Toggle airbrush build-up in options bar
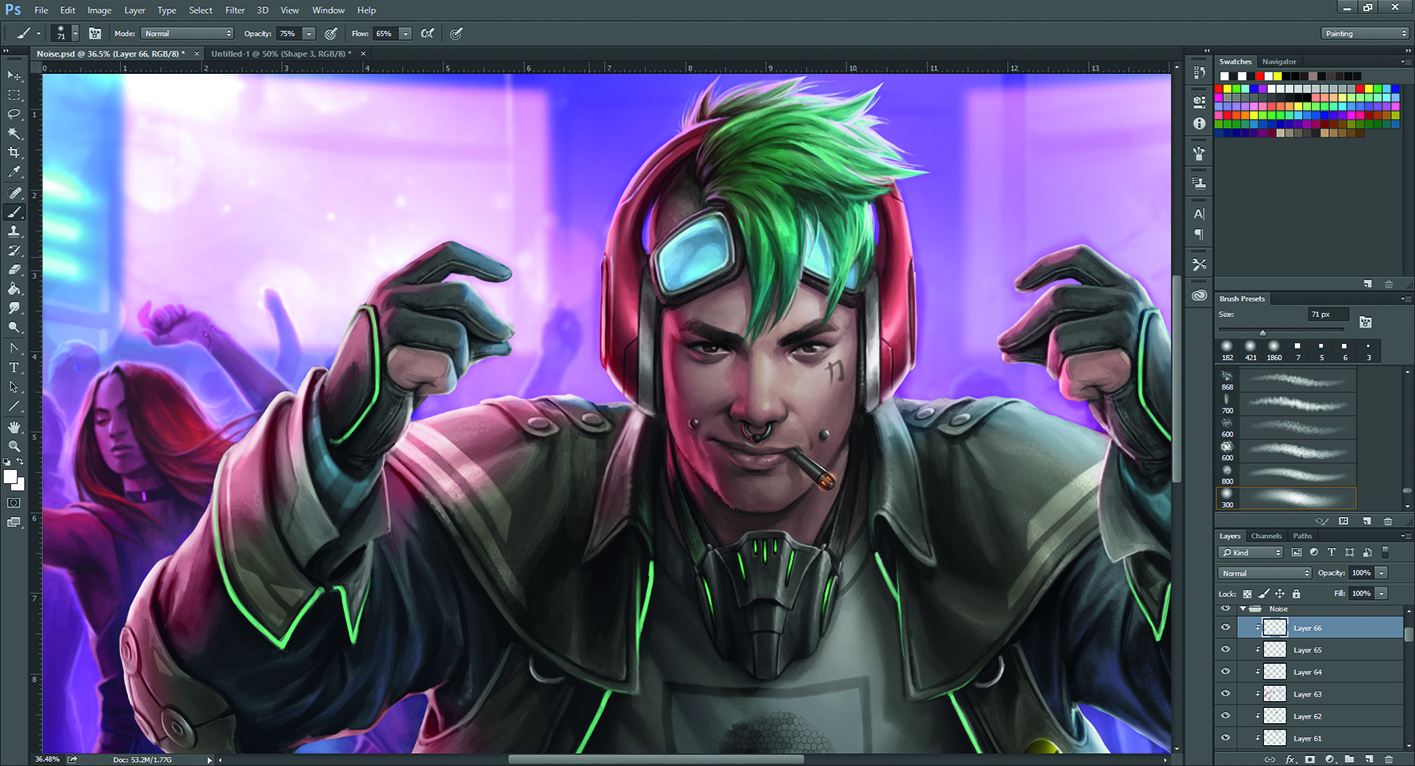This screenshot has height=766, width=1415. (427, 34)
